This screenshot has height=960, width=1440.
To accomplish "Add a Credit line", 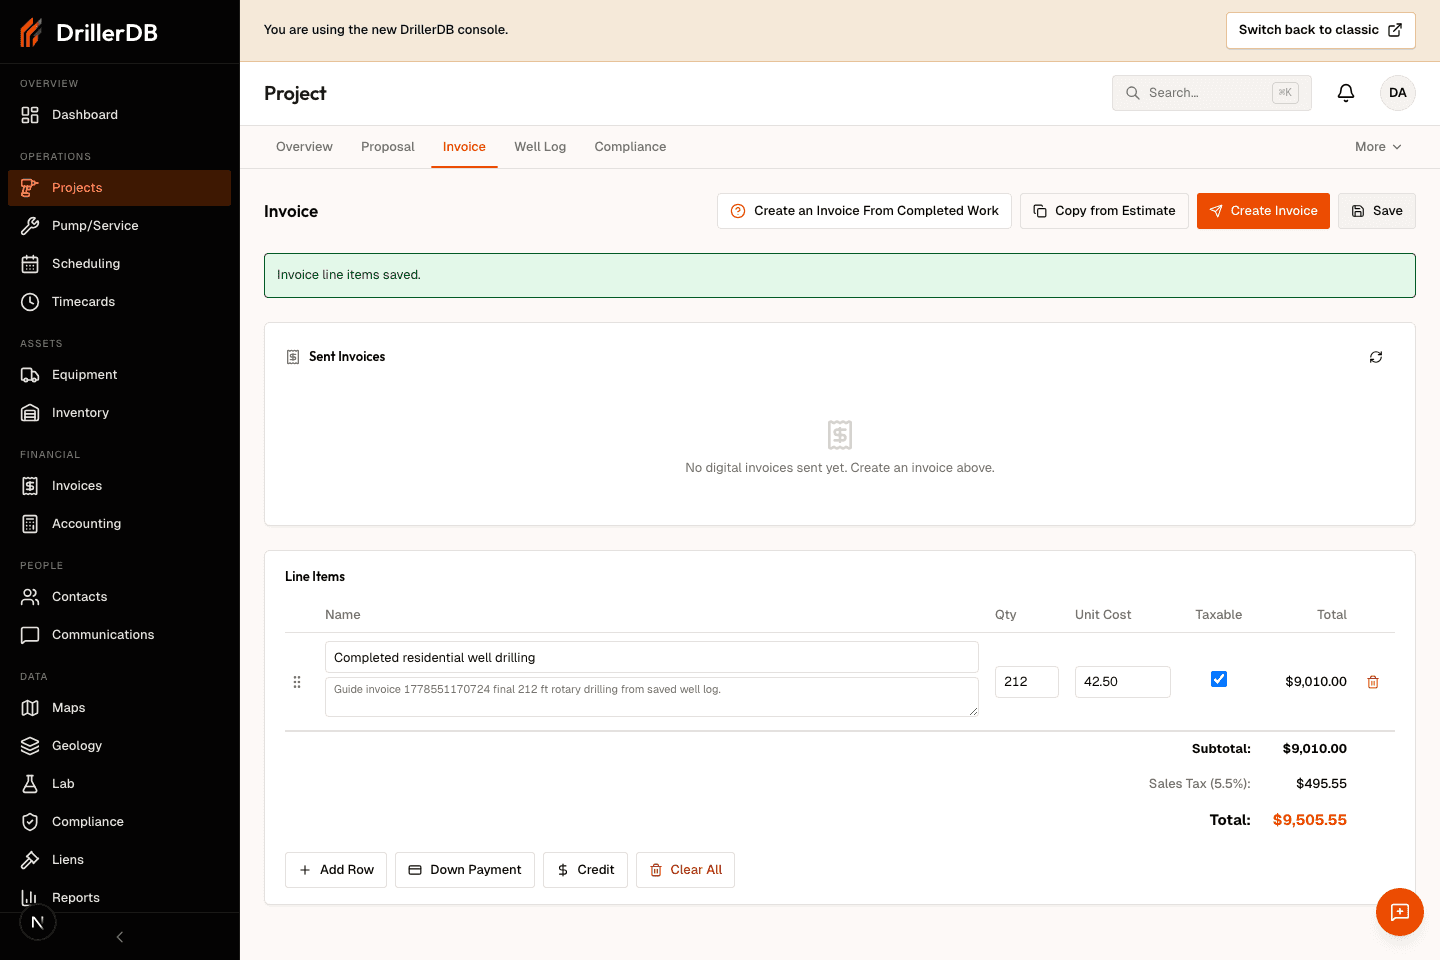I will pyautogui.click(x=585, y=870).
